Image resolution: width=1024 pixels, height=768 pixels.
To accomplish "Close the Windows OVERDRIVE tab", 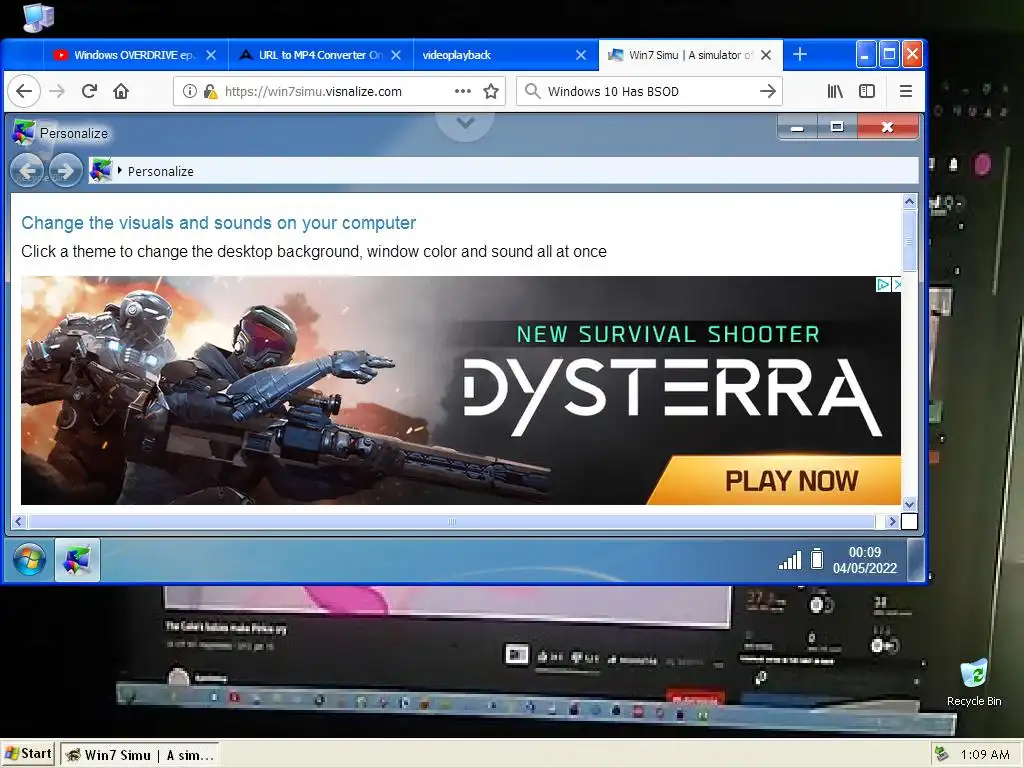I will pos(211,56).
